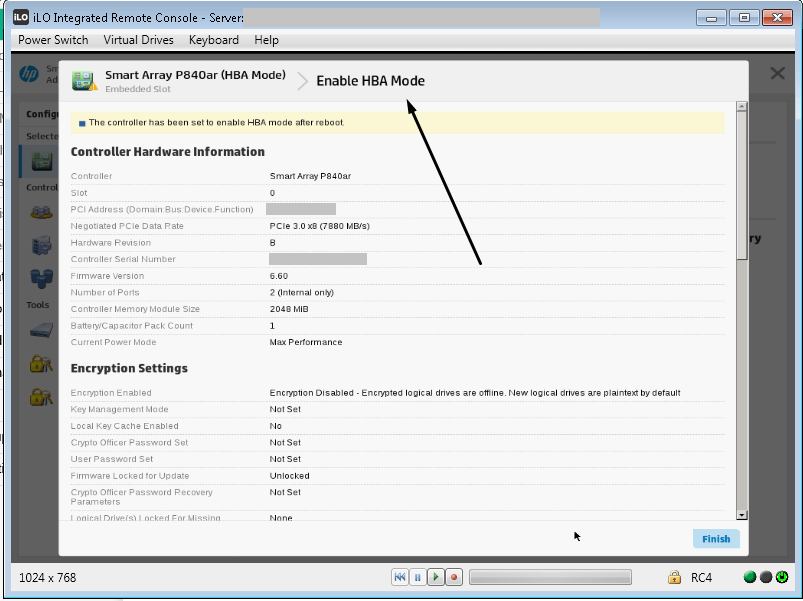This screenshot has height=601, width=803.
Task: Click the Finish button
Action: (715, 539)
